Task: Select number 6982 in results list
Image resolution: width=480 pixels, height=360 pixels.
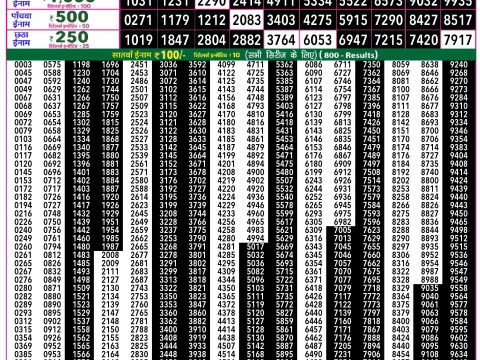Action: click(x=342, y=222)
